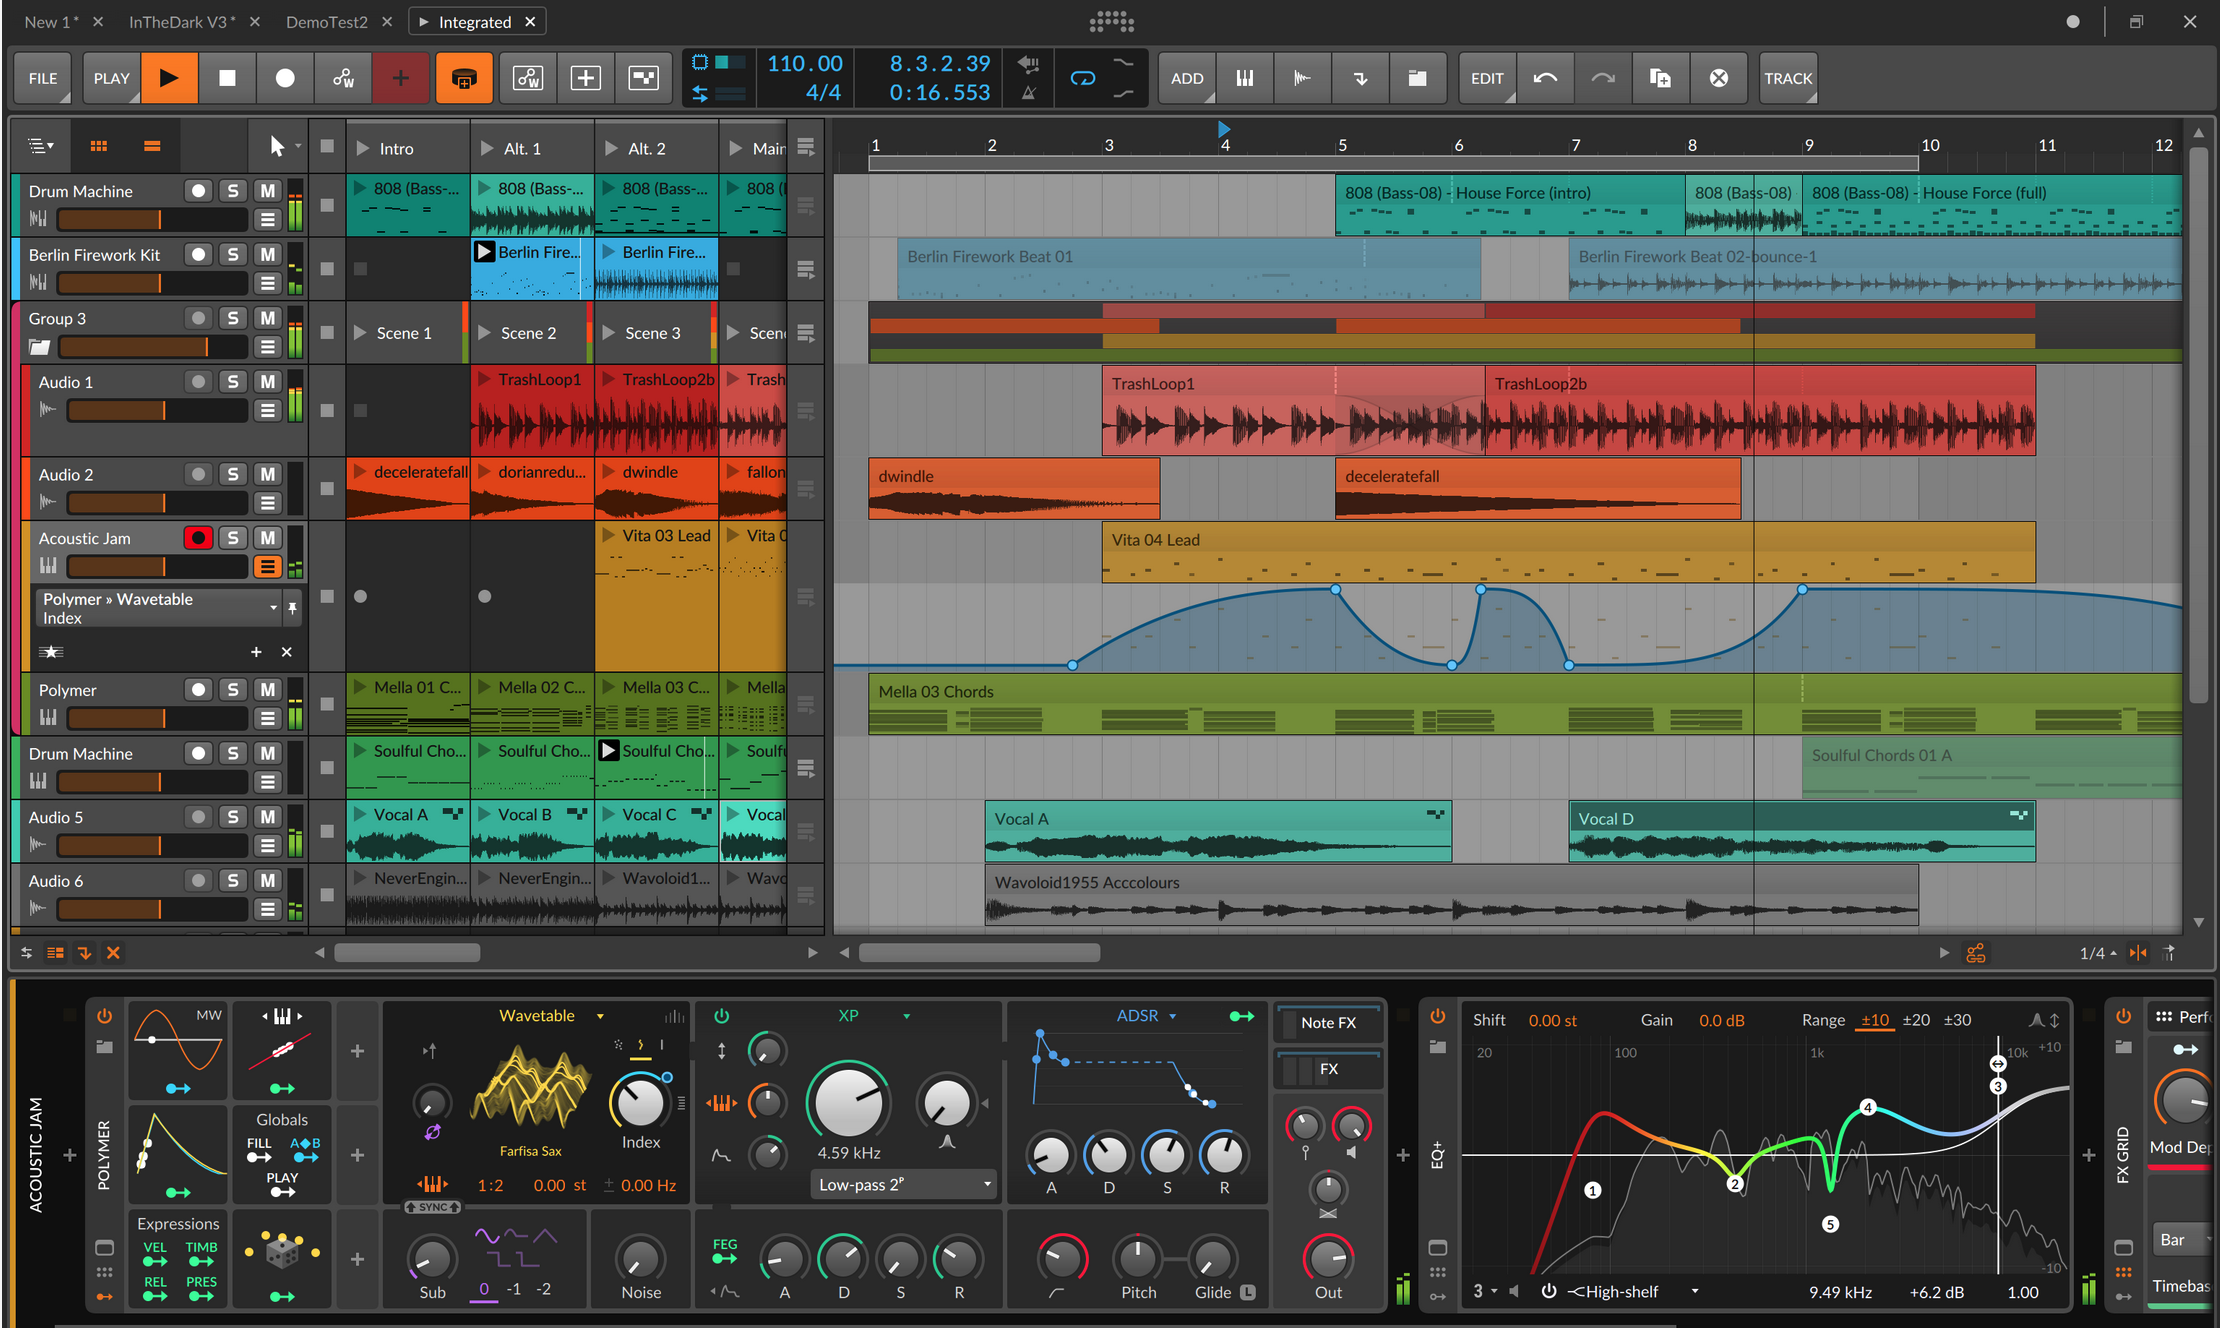Click the undo arrow icon
This screenshot has height=1328, width=2220.
pyautogui.click(x=1544, y=78)
